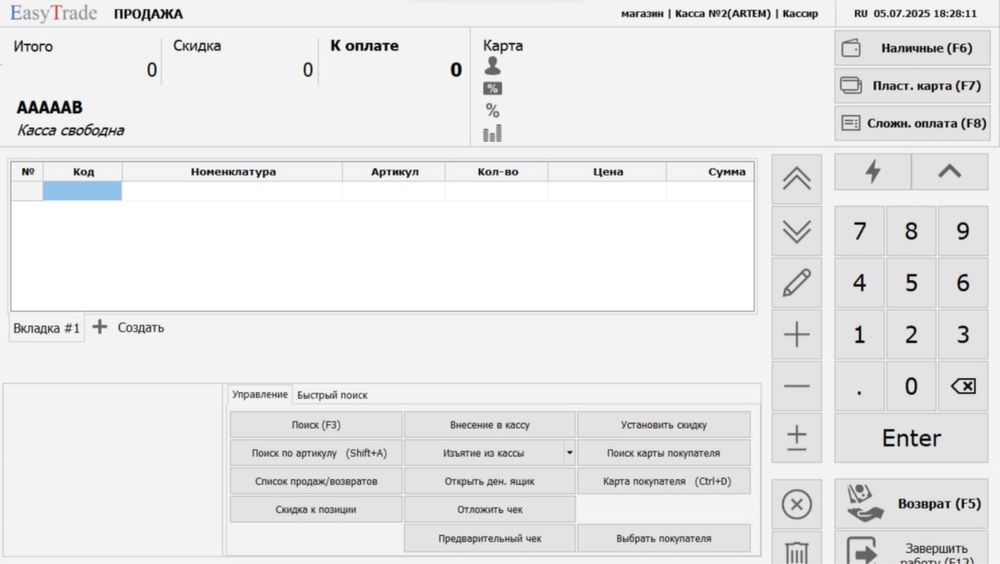
Task: Click Карта покупателя (Ctrl+D) button
Action: tap(664, 481)
